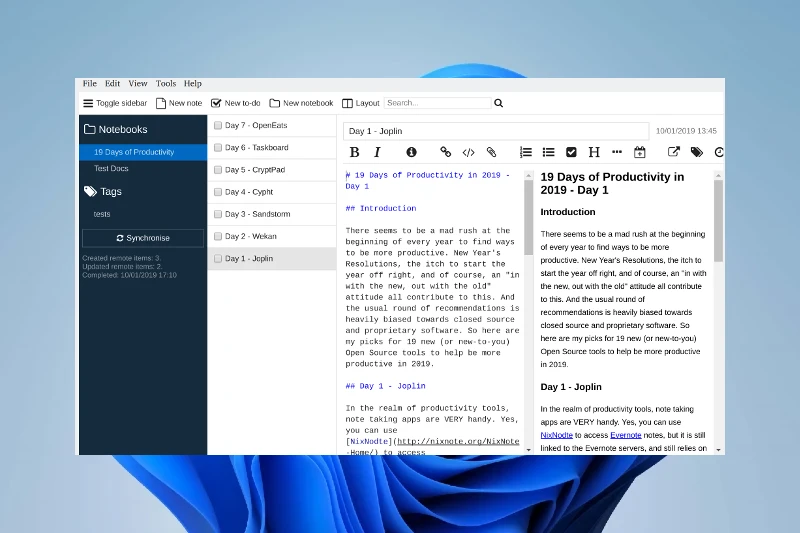Click the '## Day 1 - Joplin' markdown line
Image resolution: width=800 pixels, height=533 pixels.
pos(386,386)
